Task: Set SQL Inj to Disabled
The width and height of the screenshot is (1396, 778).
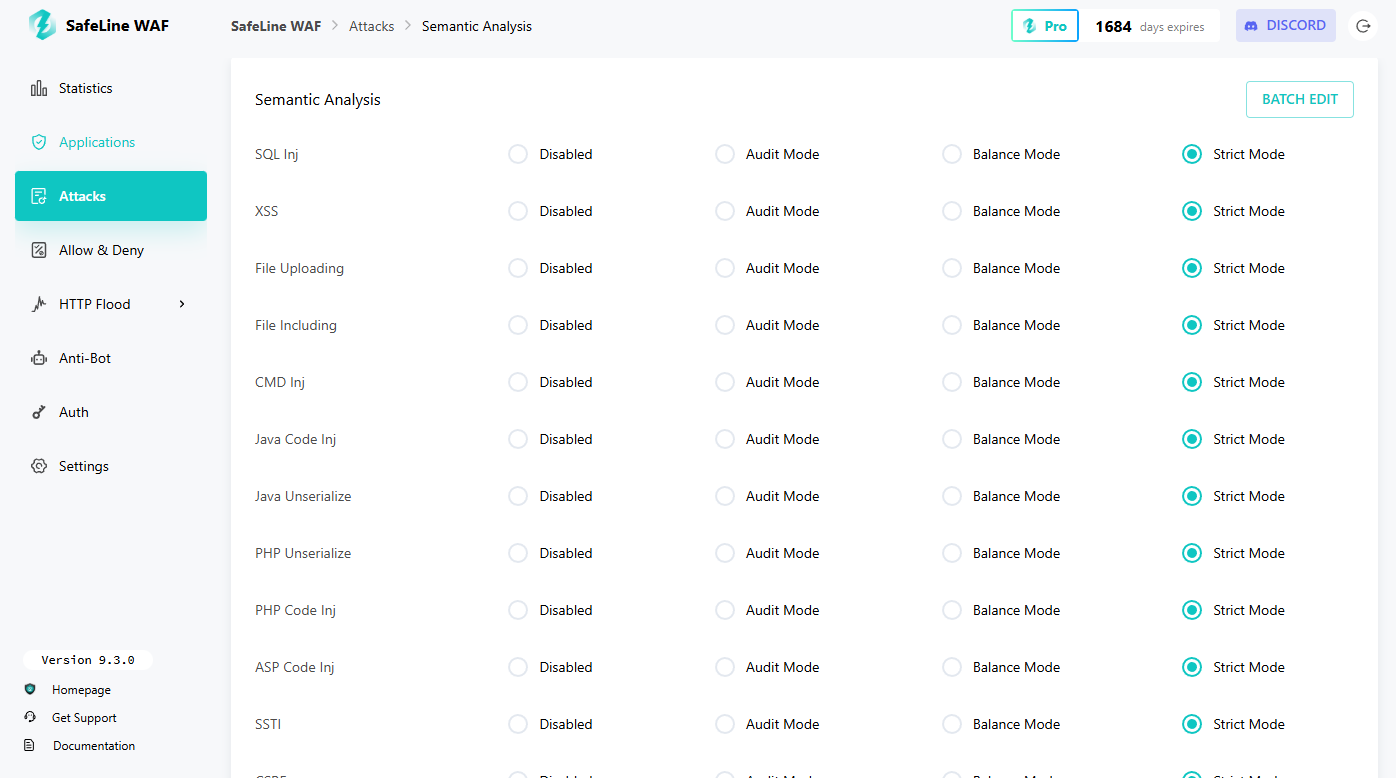Action: click(x=518, y=154)
